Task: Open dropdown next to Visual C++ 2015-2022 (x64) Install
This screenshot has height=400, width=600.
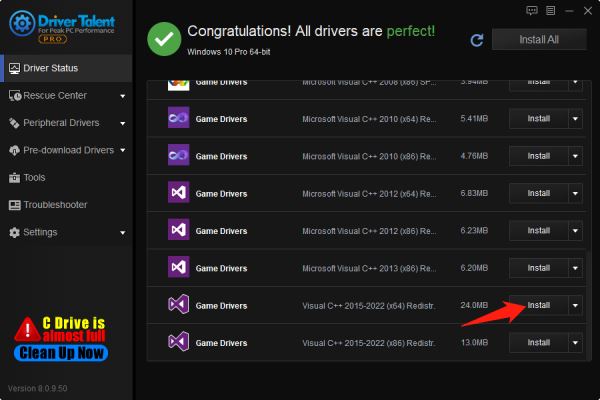Action: [x=575, y=305]
